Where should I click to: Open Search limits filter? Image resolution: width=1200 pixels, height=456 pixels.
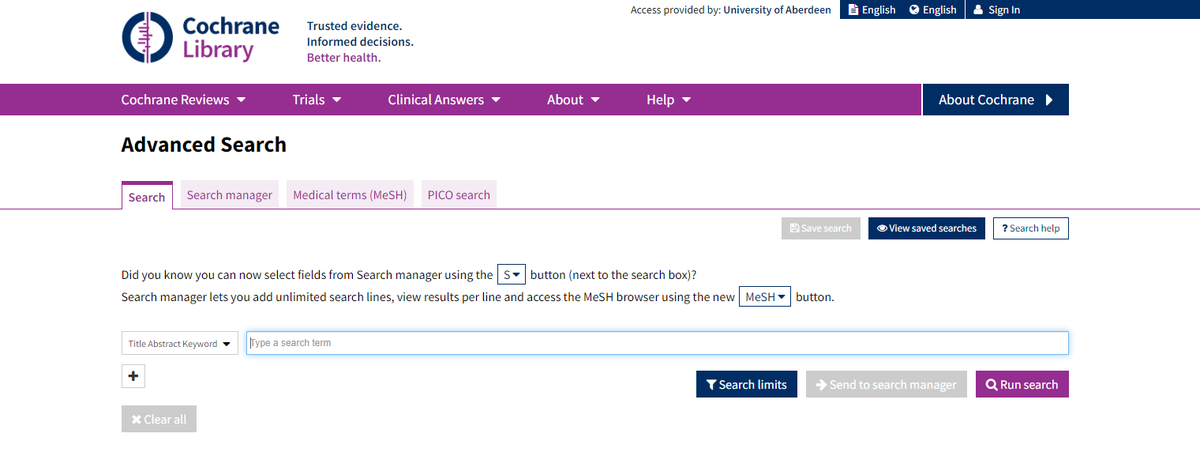tap(746, 384)
